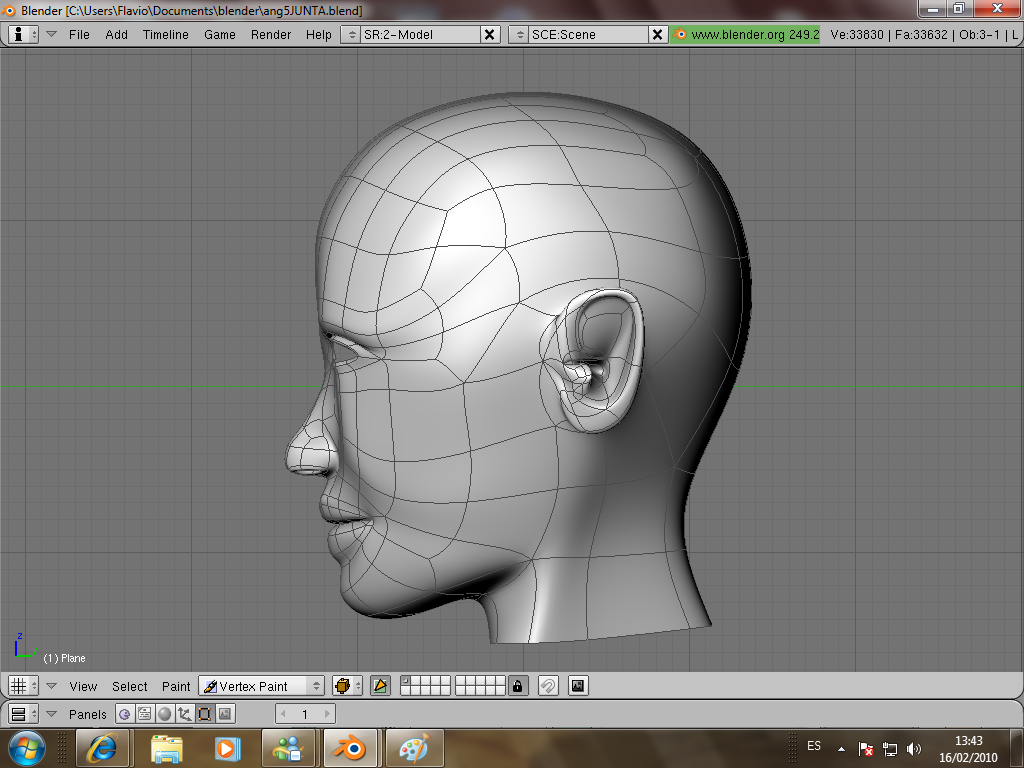Collapse the top header menus triangle
The image size is (1024, 768).
tap(52, 34)
